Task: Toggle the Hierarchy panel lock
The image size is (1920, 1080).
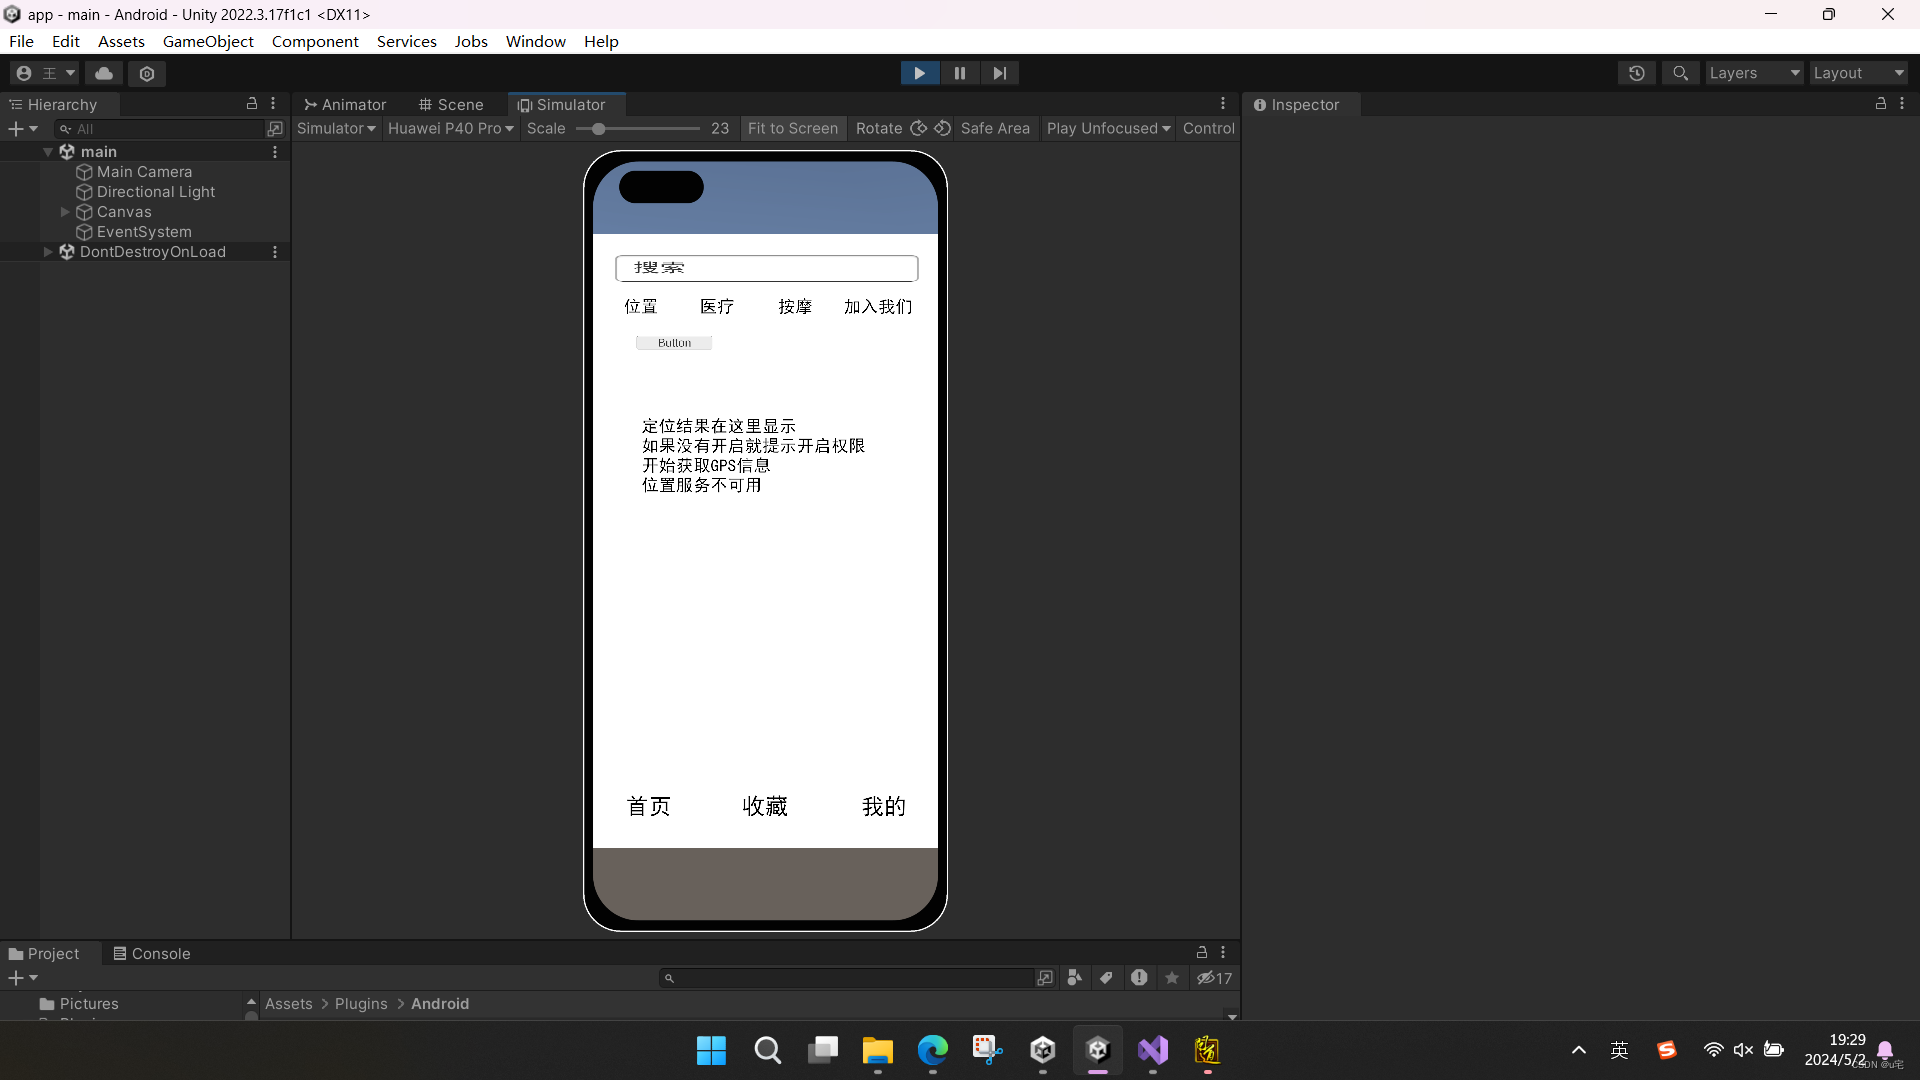Action: [252, 104]
